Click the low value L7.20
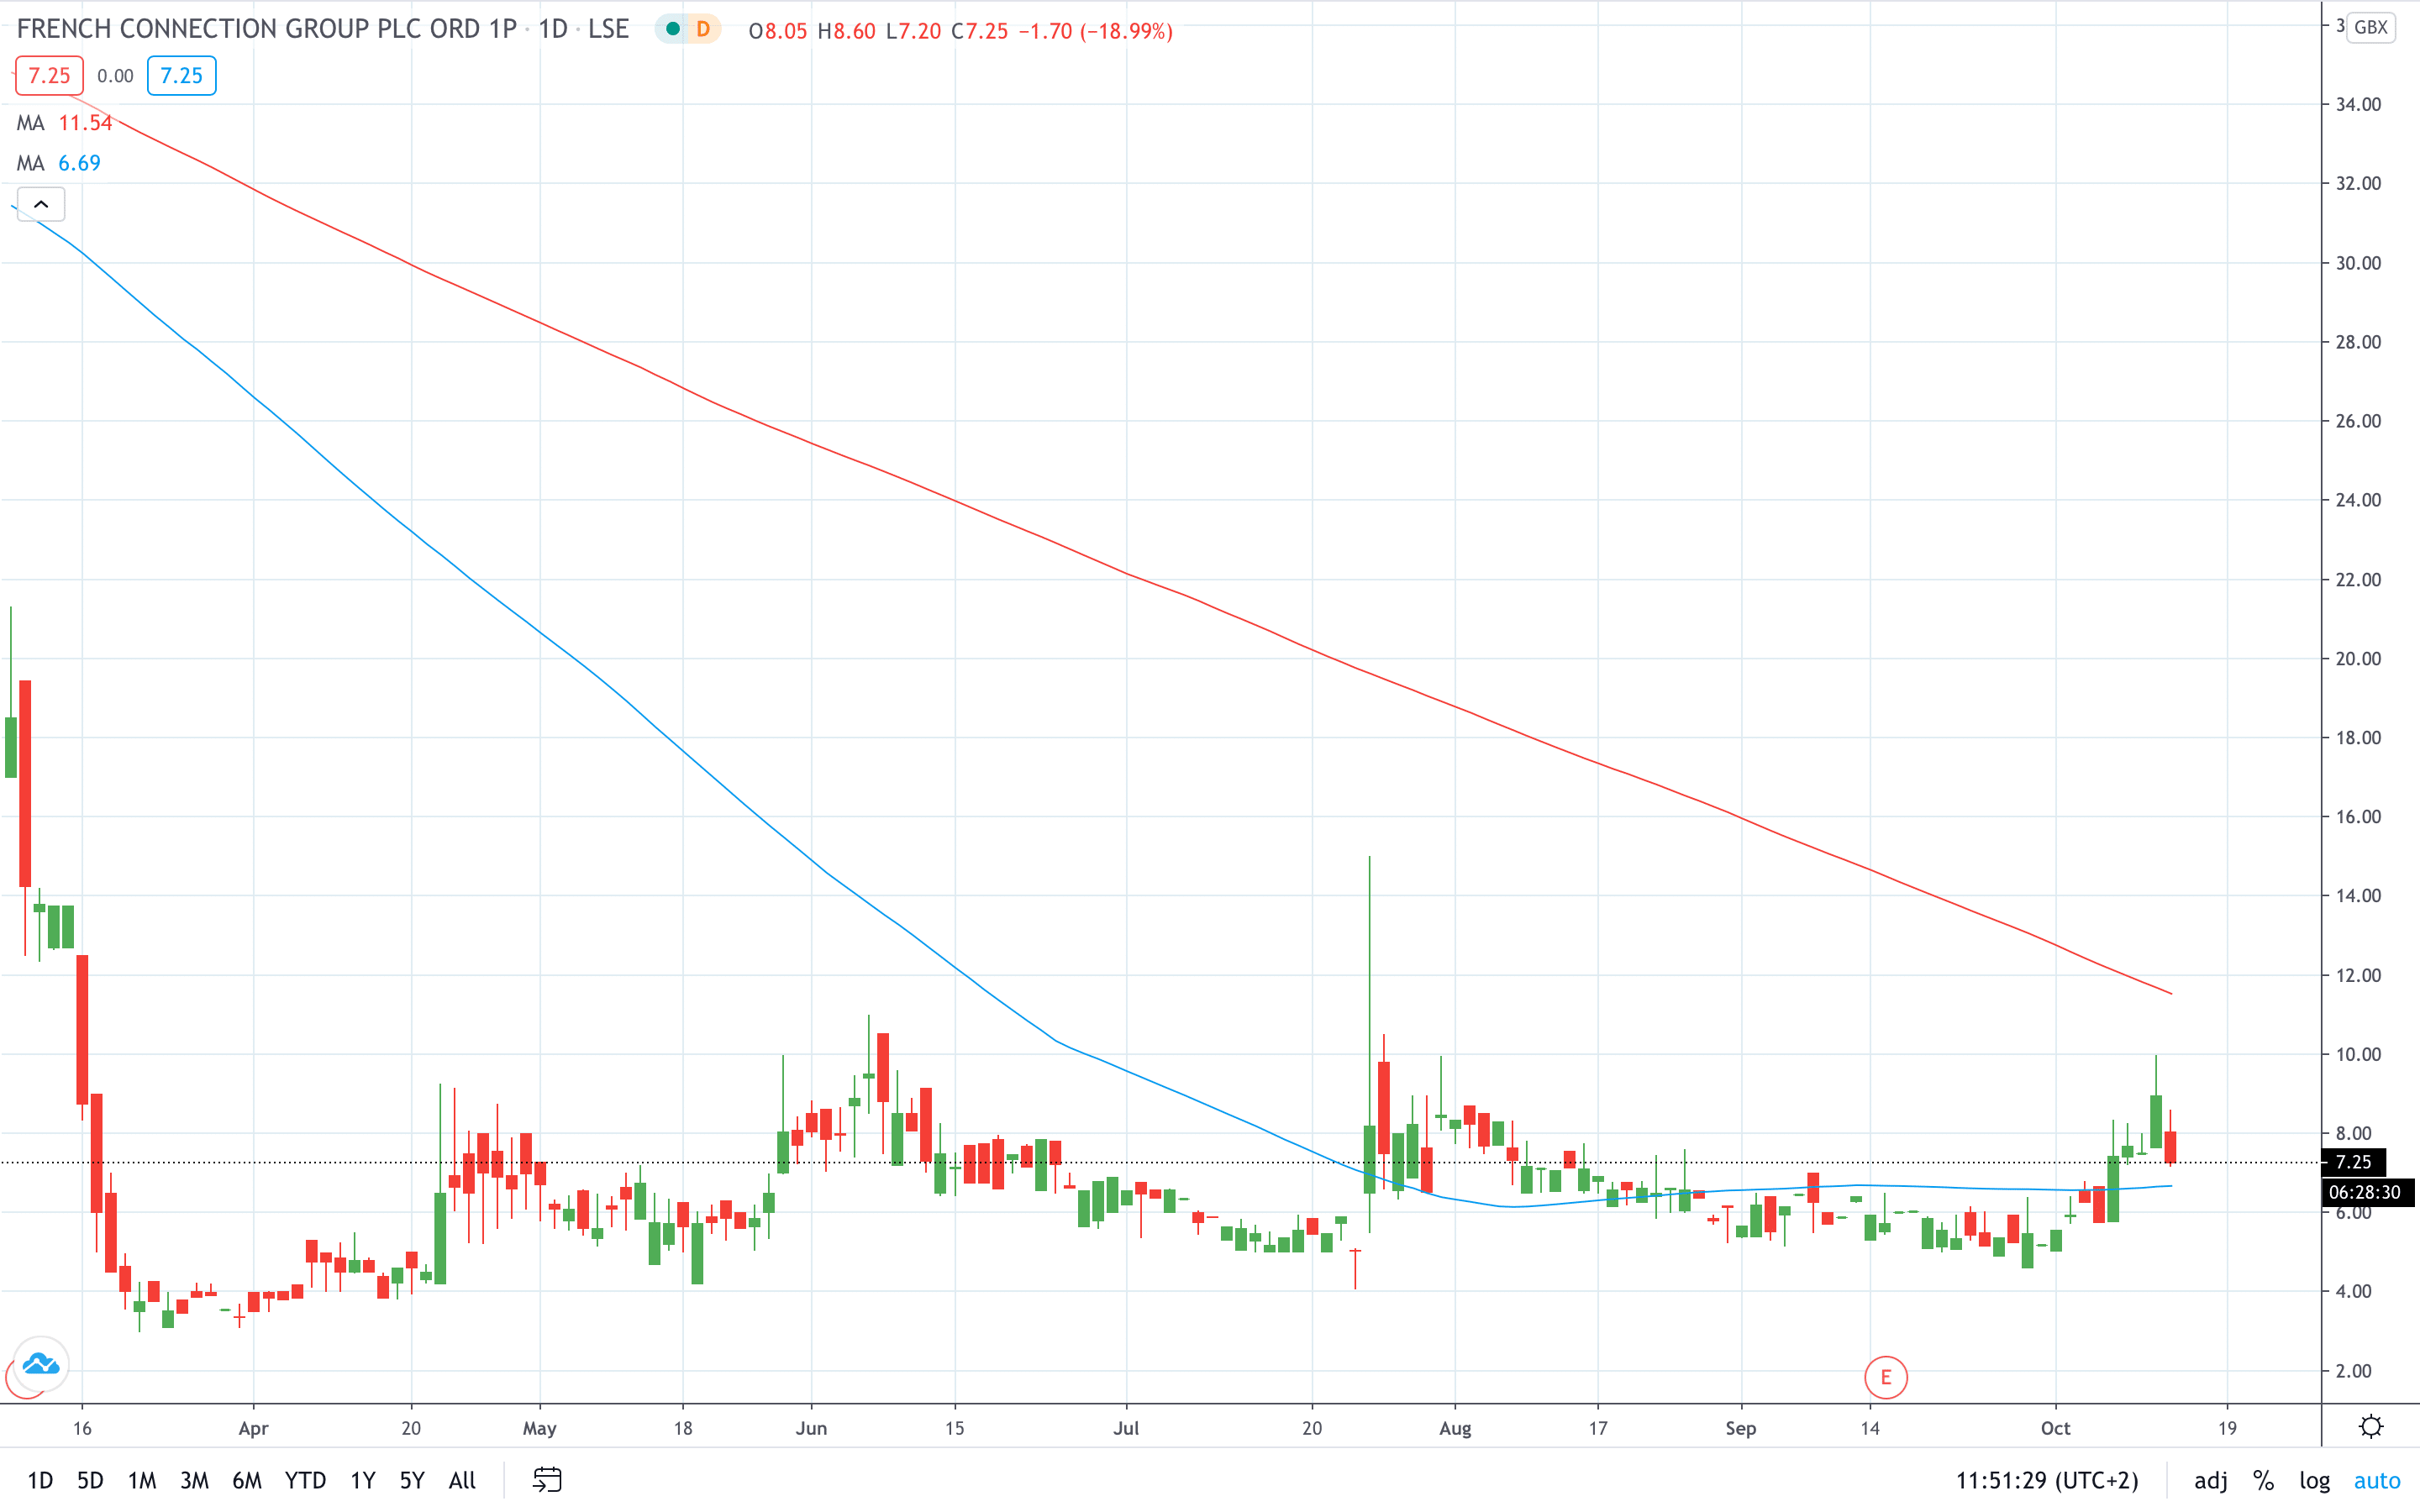2420x1512 pixels. 913,31
